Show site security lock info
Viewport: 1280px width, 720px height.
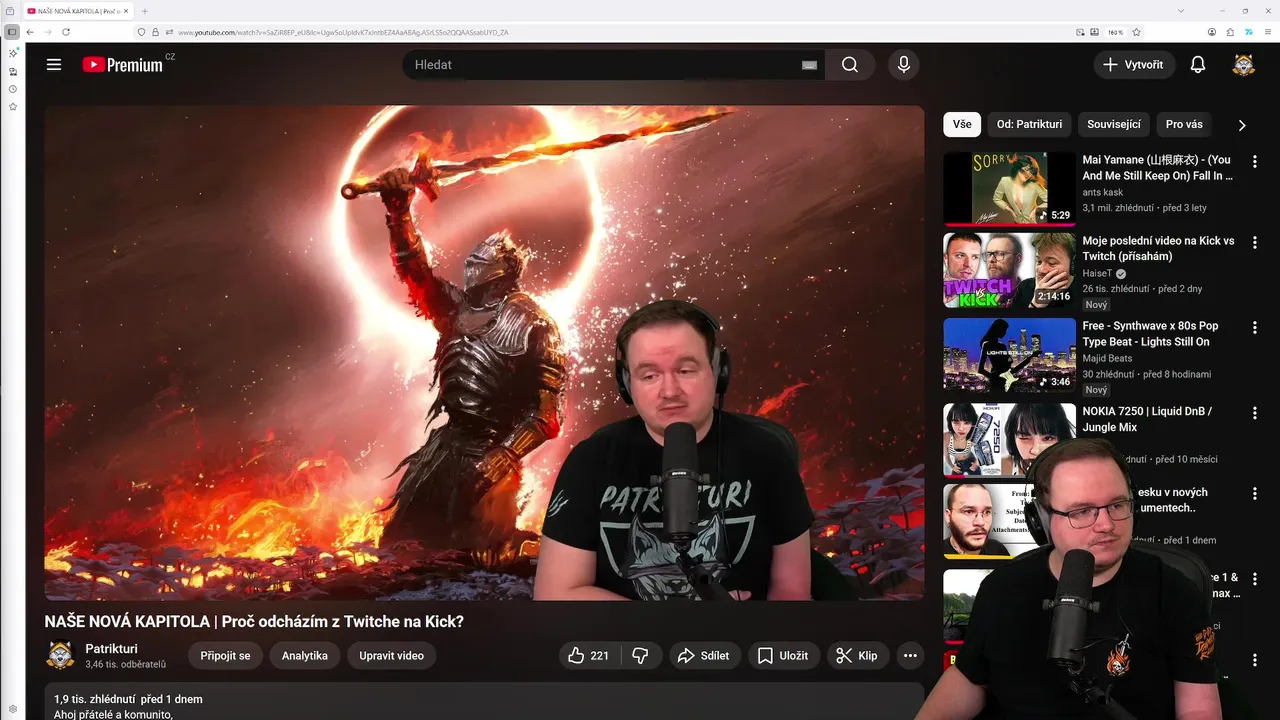(x=155, y=32)
